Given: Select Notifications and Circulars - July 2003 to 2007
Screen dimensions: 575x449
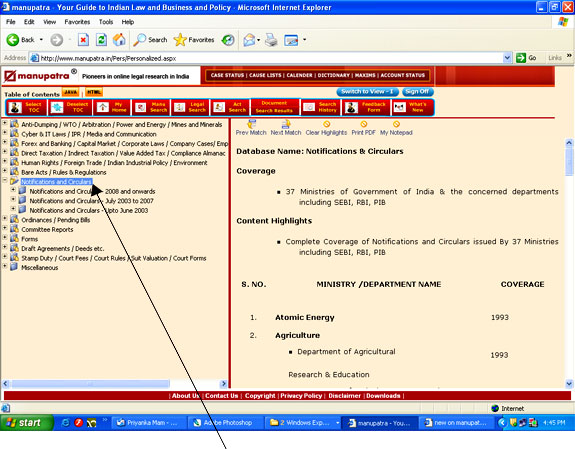Looking at the screenshot, I should (91, 201).
